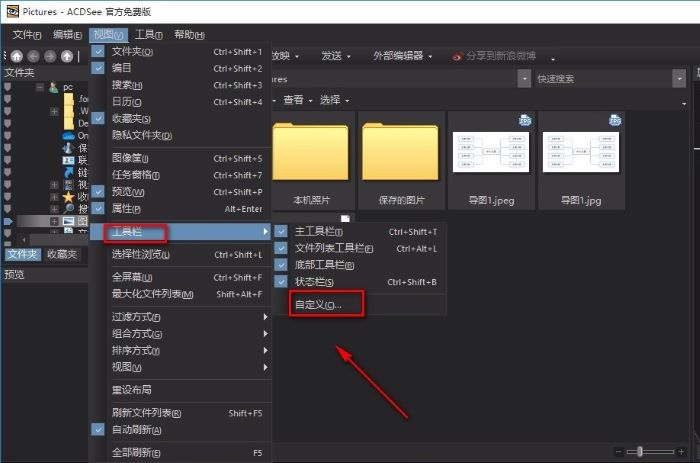Screen dimensions: 700x463
Task: Select 最大化文件列表 menu entry
Action: pos(181,294)
